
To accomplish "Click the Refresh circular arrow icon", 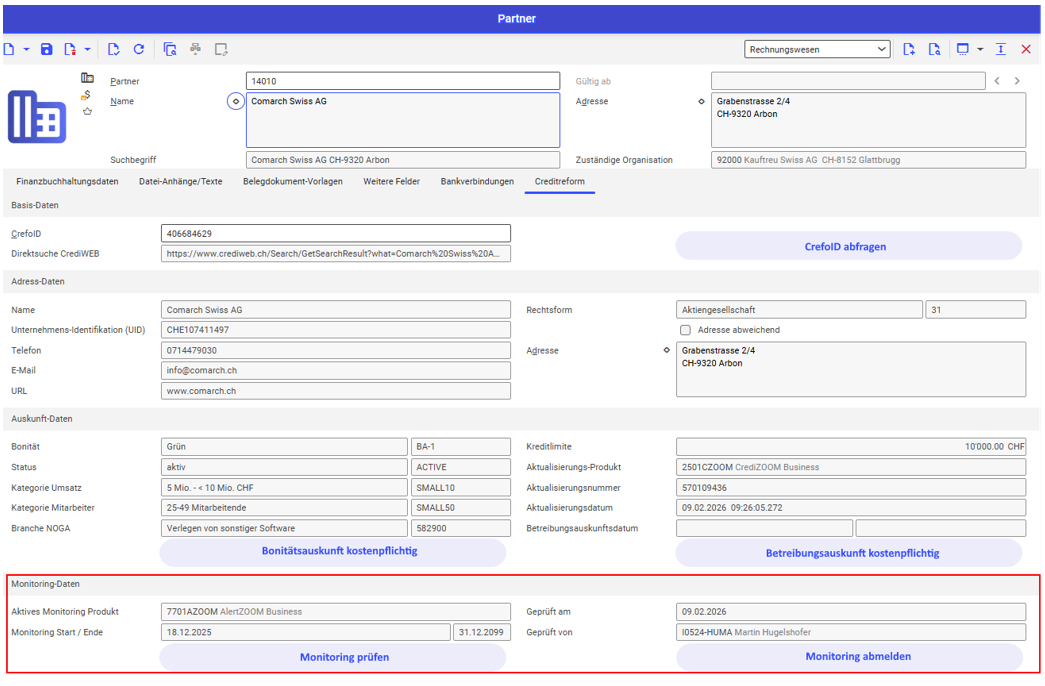I will coord(139,49).
